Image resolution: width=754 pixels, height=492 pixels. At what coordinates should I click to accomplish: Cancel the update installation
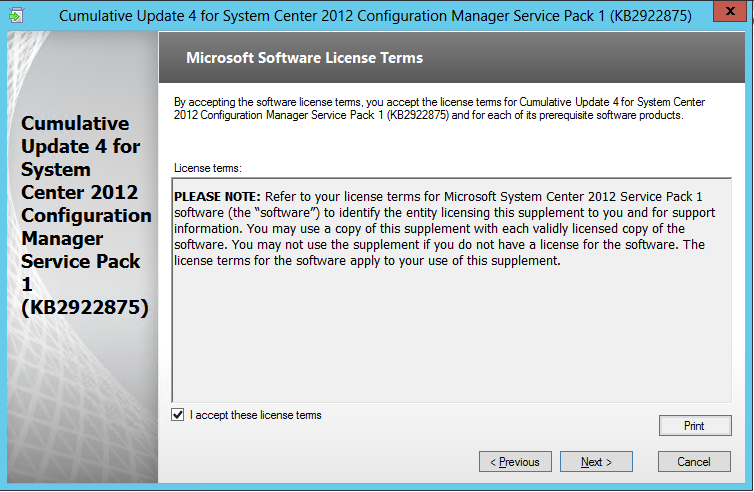click(694, 462)
